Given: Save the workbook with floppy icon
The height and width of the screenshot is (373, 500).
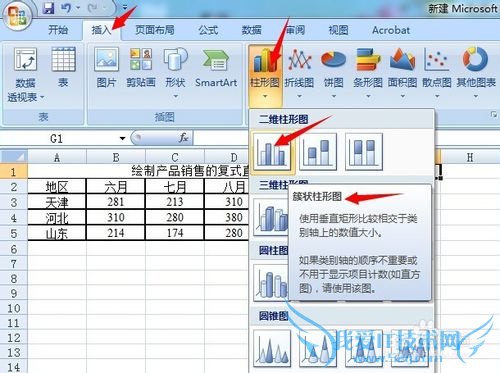Looking at the screenshot, I should [49, 8].
